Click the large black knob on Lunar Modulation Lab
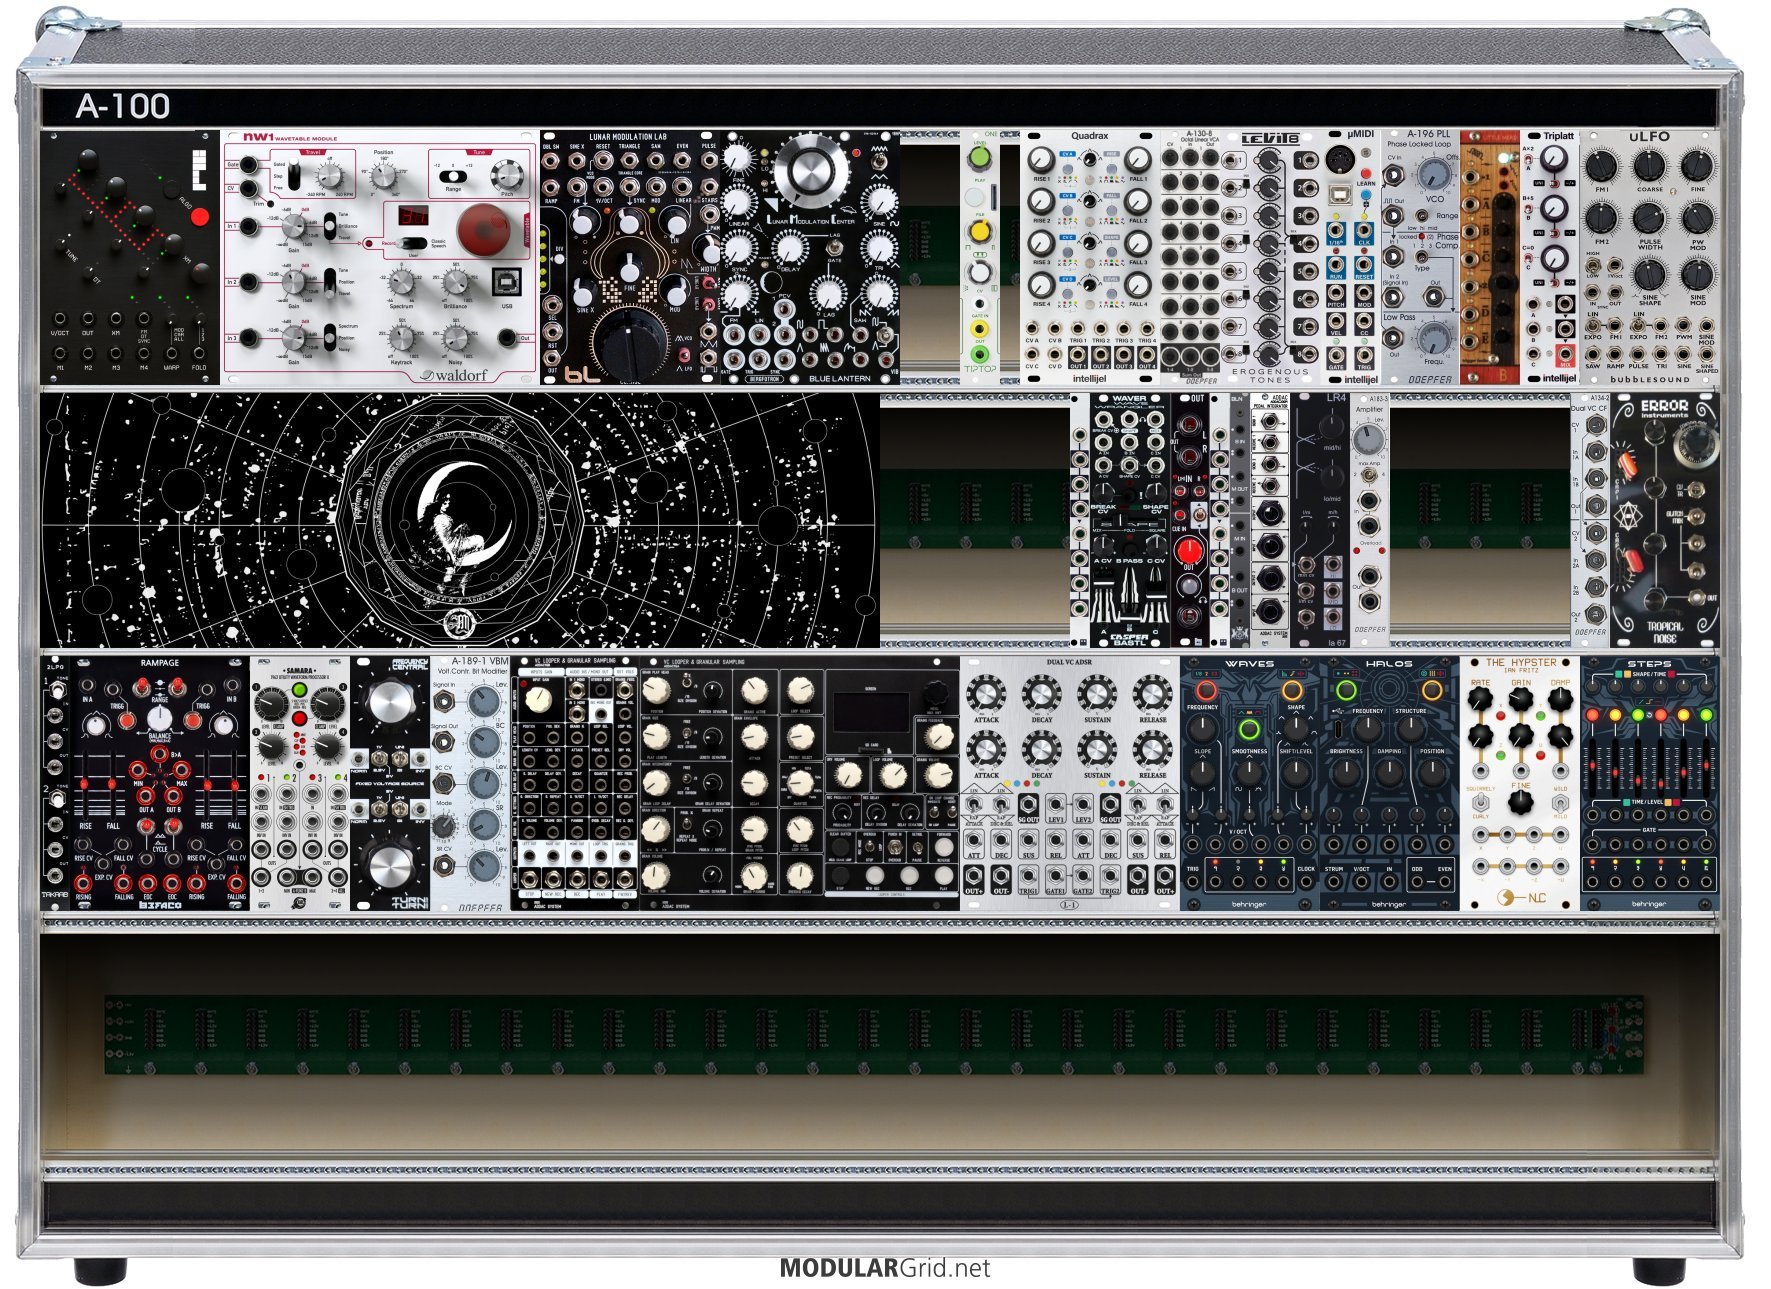Image resolution: width=1771 pixels, height=1289 pixels. pos(630,343)
